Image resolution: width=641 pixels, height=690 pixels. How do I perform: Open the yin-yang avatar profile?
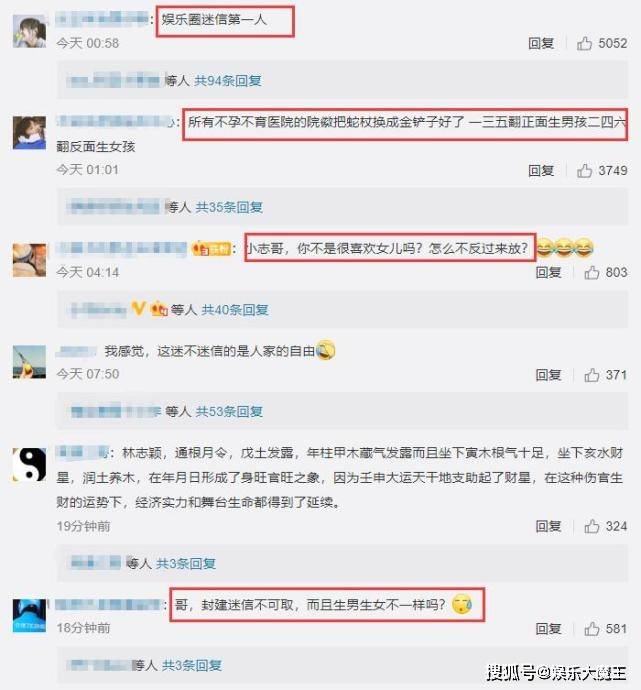tap(29, 465)
